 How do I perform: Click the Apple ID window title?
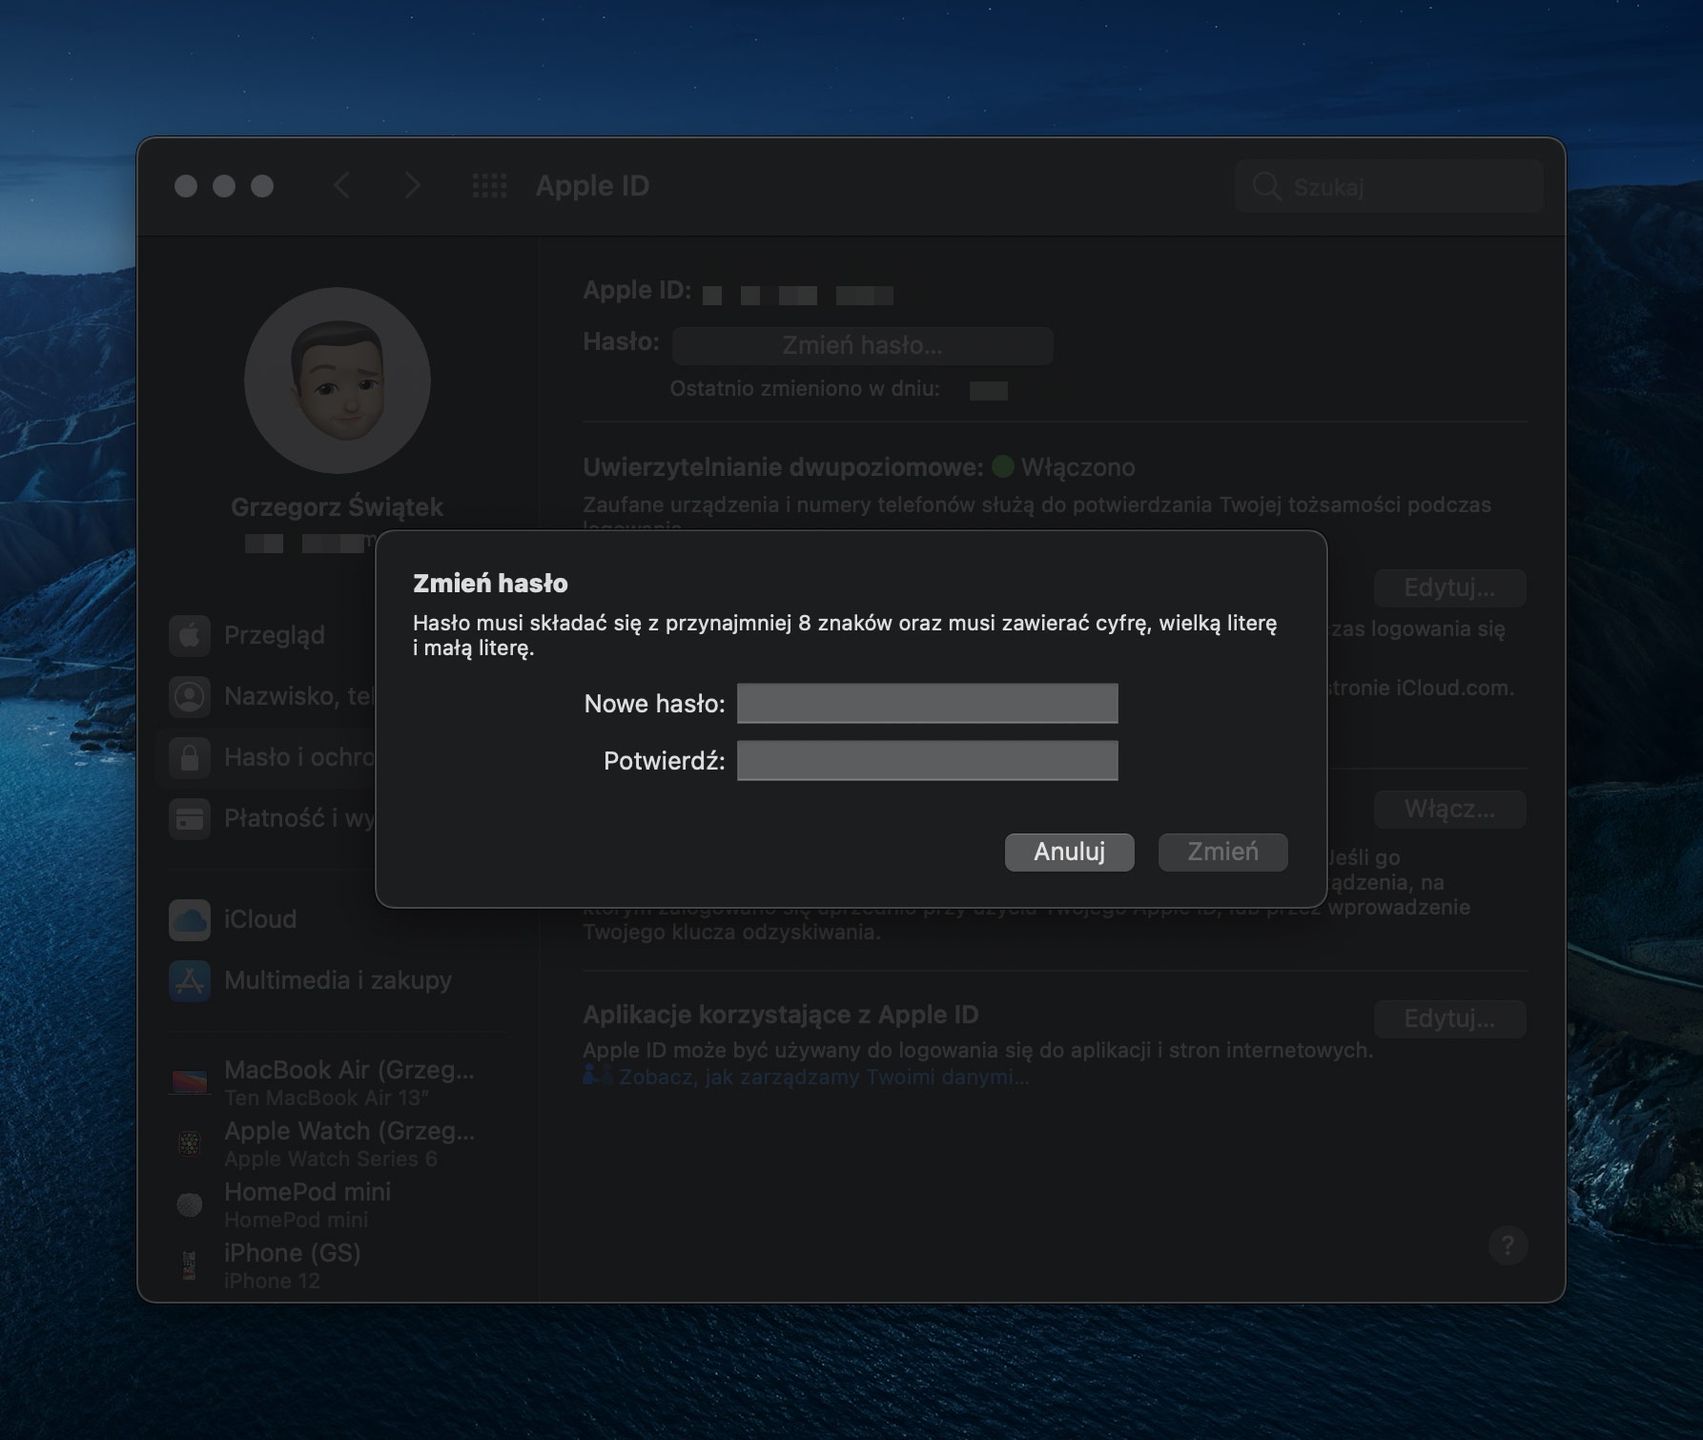click(x=592, y=185)
